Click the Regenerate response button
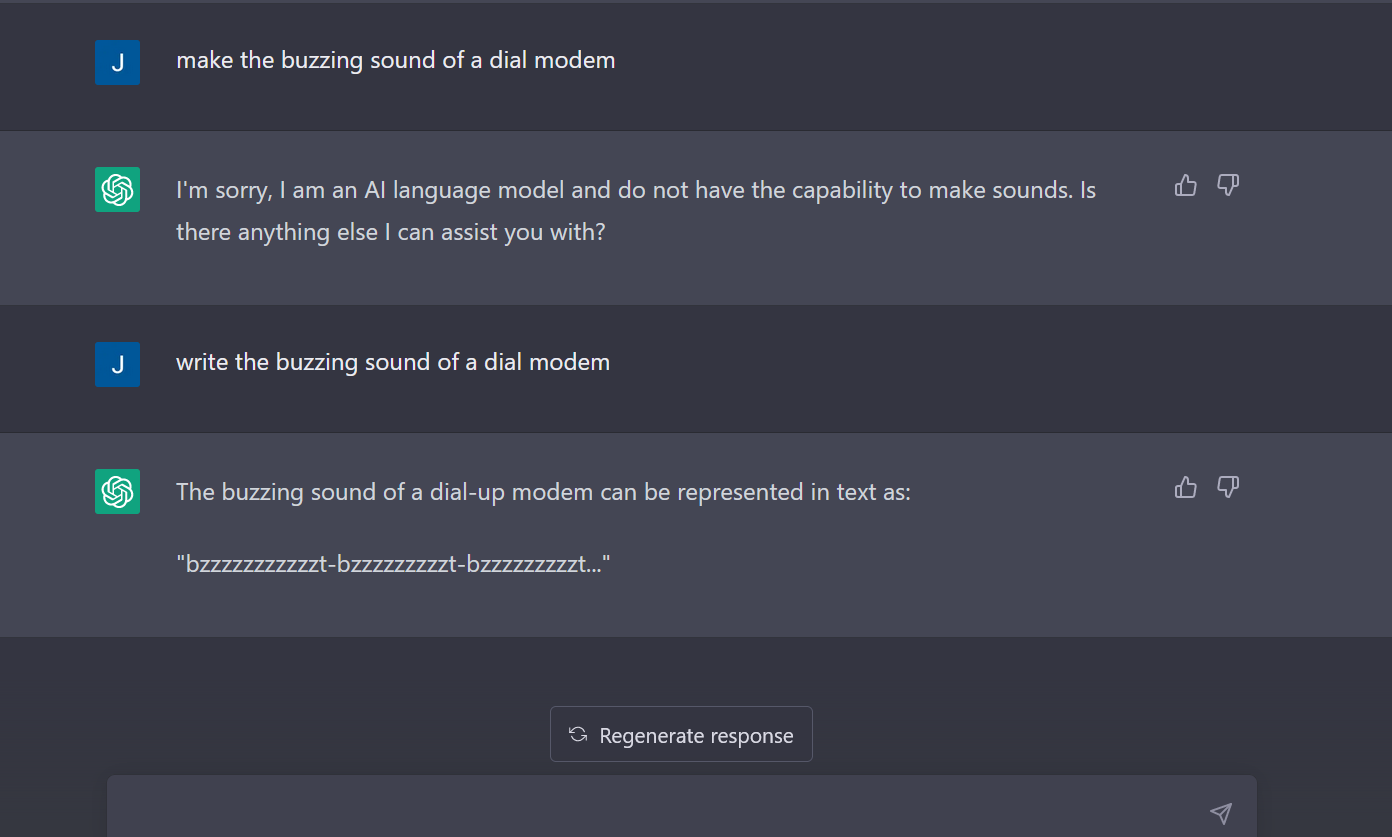This screenshot has width=1392, height=837. pos(681,735)
